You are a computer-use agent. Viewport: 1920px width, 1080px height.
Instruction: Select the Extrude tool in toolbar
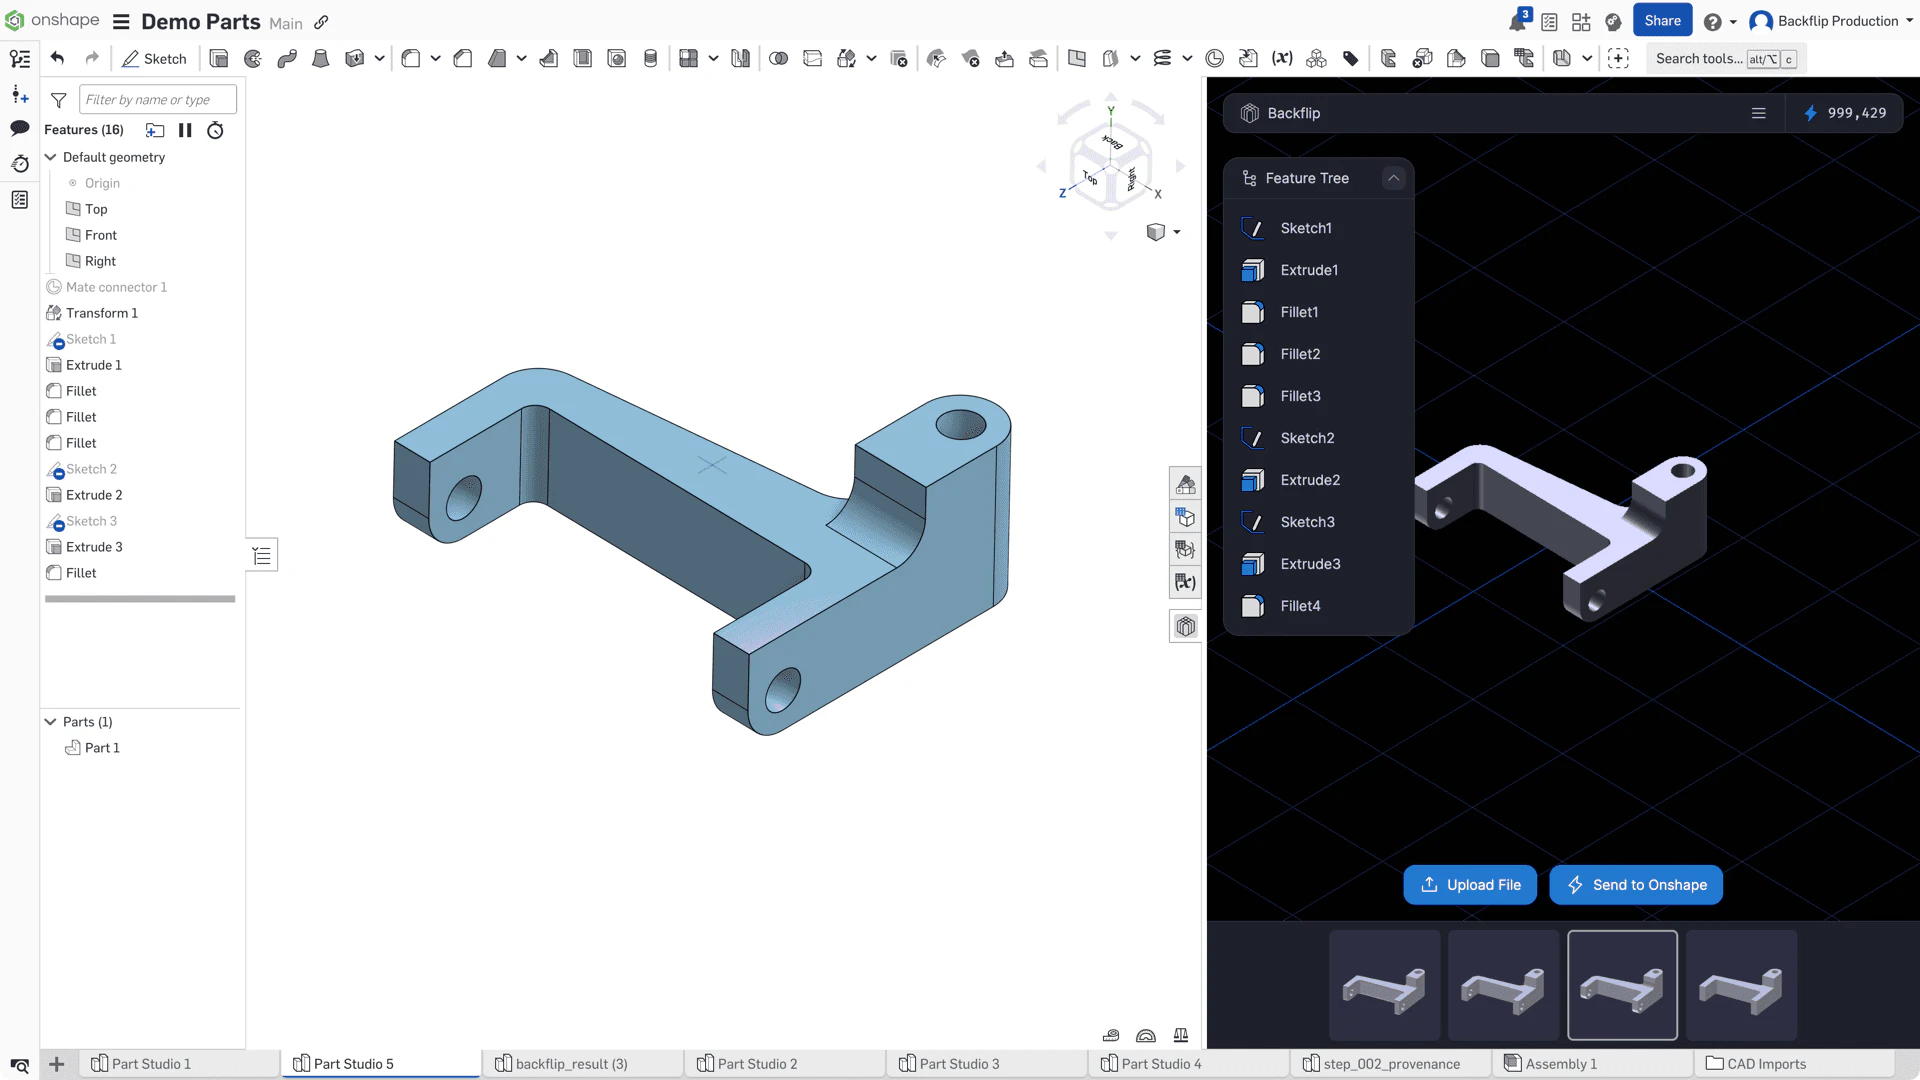(x=219, y=59)
